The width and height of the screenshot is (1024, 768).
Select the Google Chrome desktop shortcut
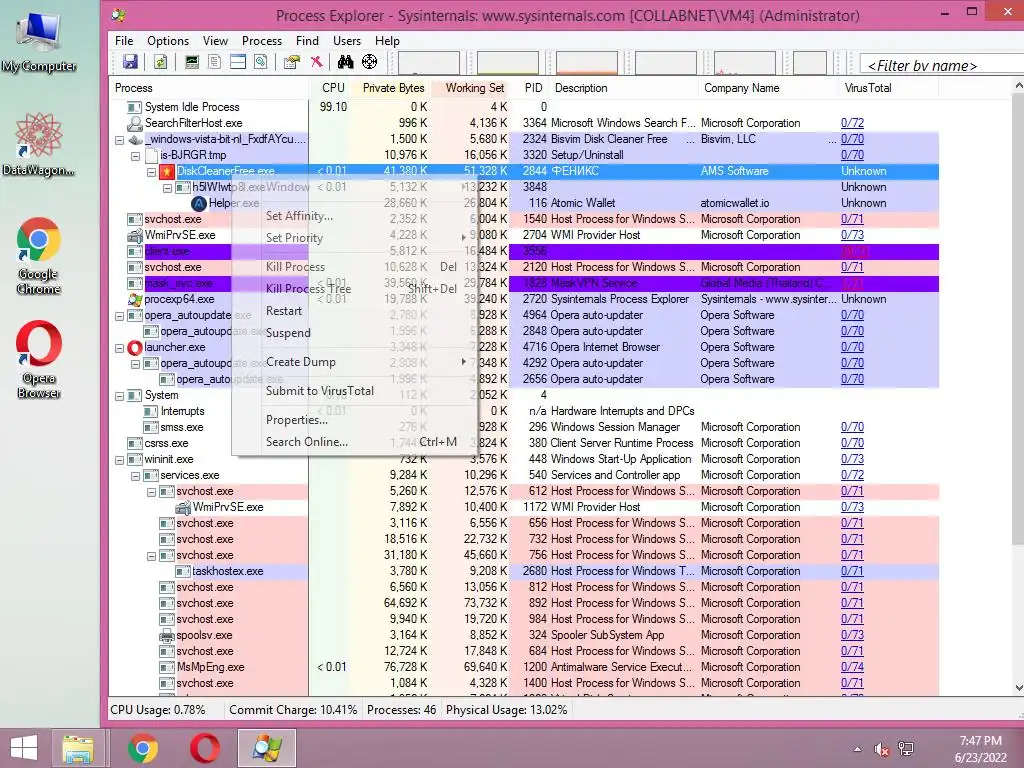pos(38,256)
